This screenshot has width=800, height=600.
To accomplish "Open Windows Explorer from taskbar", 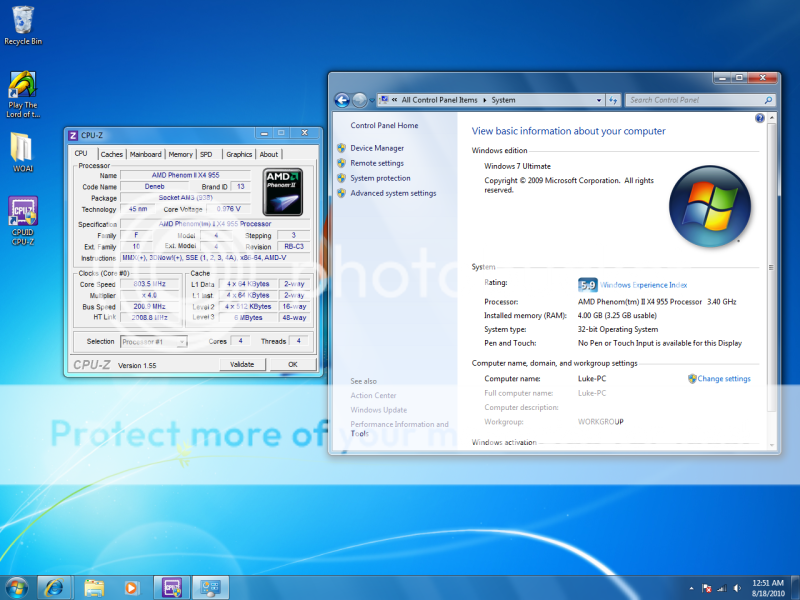I will tap(94, 588).
